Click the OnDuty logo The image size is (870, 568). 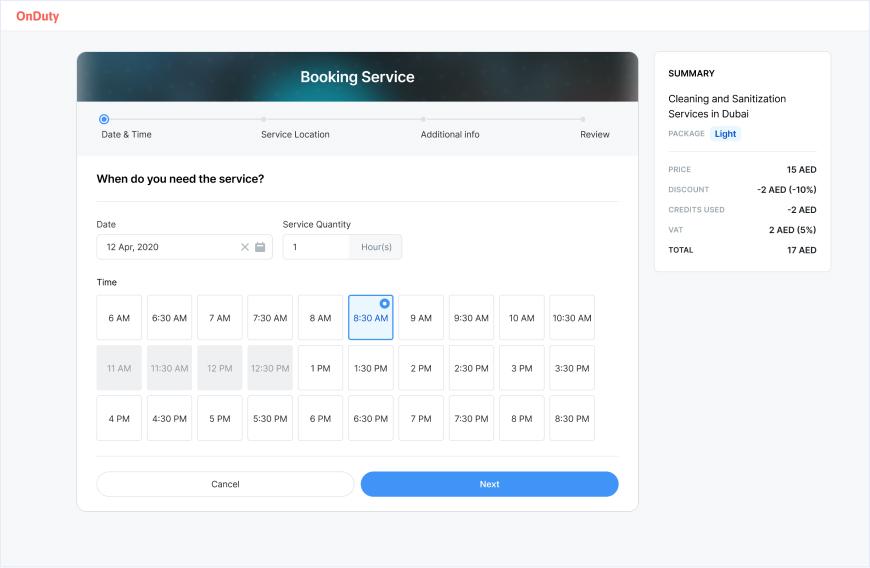click(x=37, y=16)
